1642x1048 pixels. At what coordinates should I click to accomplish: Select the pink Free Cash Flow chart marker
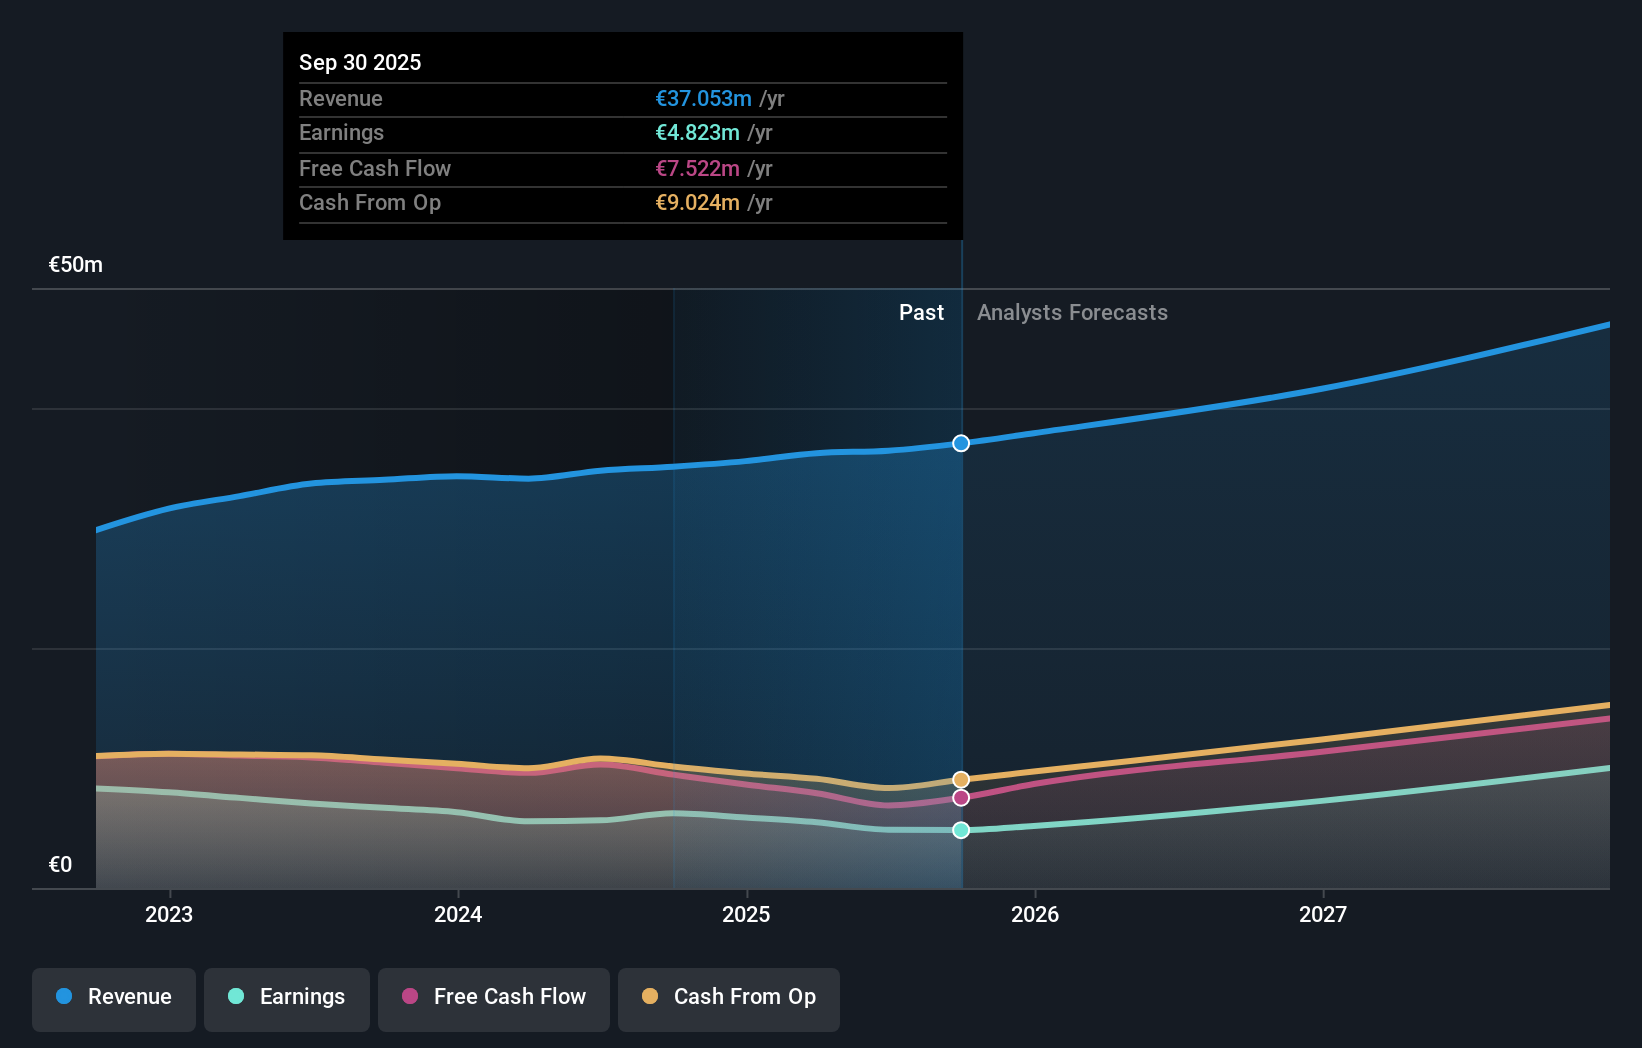961,797
